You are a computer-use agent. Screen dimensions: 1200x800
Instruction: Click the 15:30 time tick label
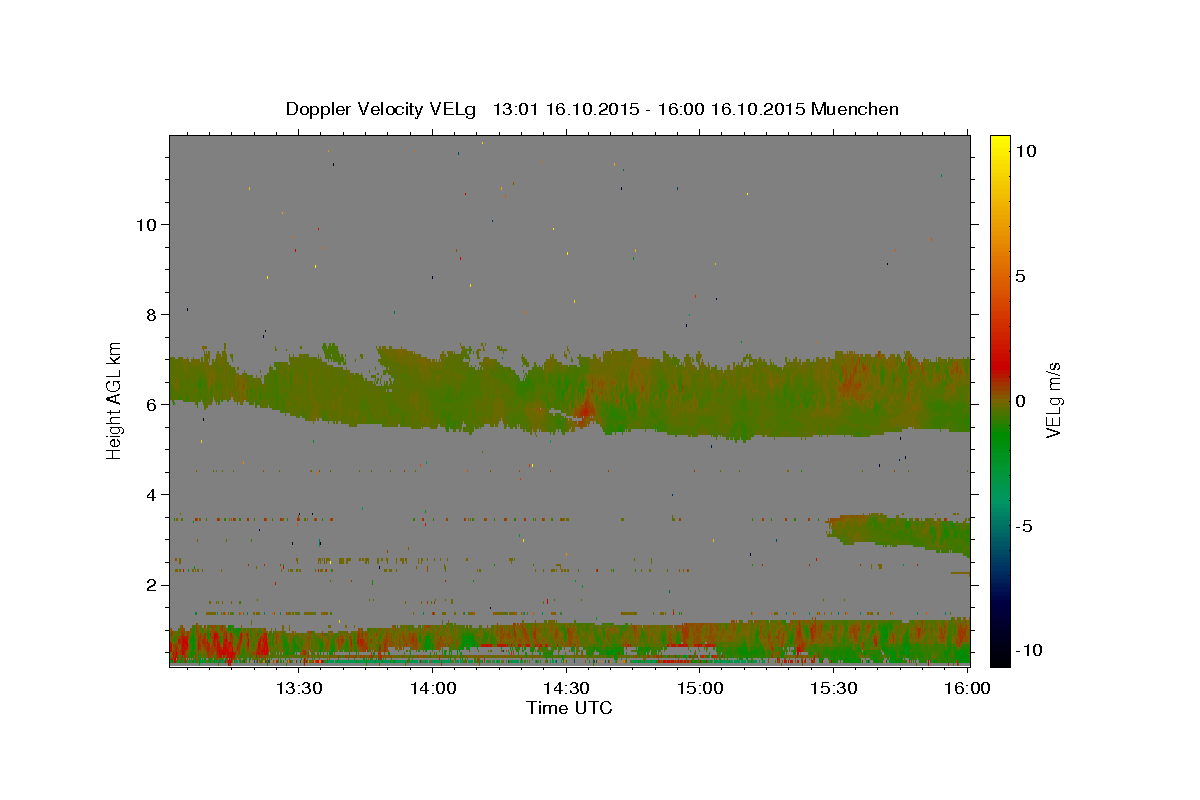click(833, 688)
